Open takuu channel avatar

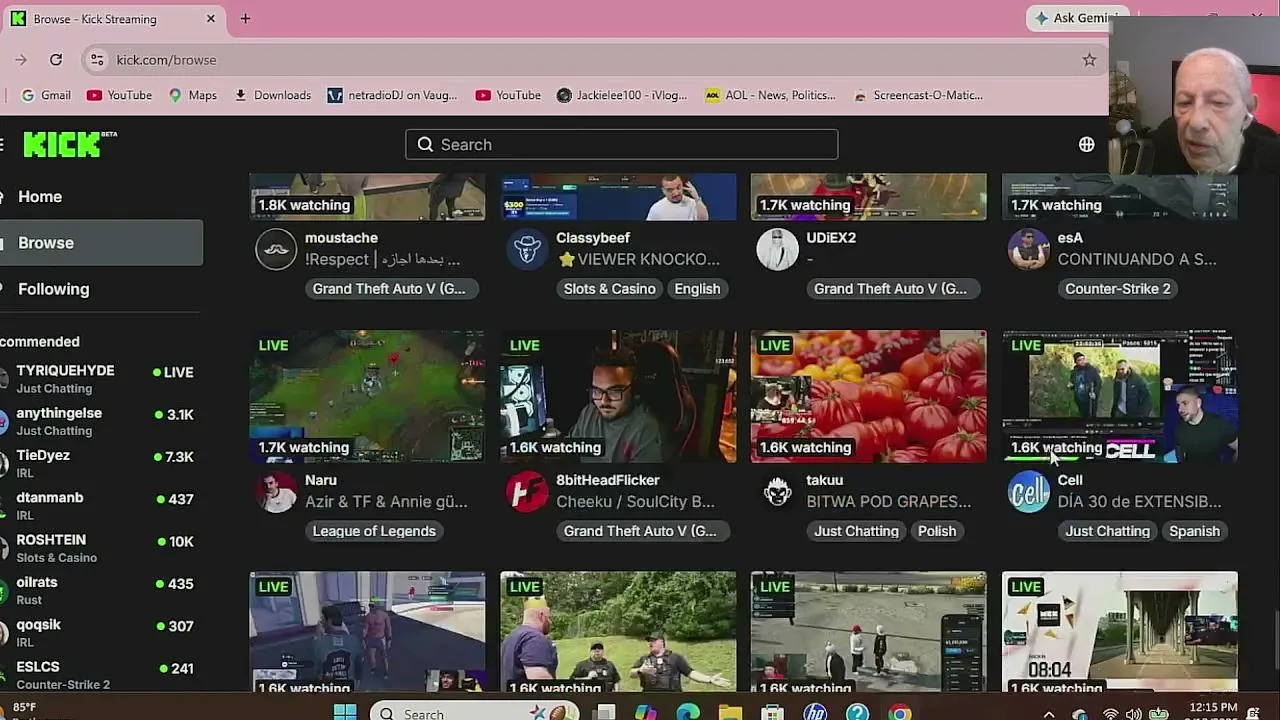(x=777, y=491)
